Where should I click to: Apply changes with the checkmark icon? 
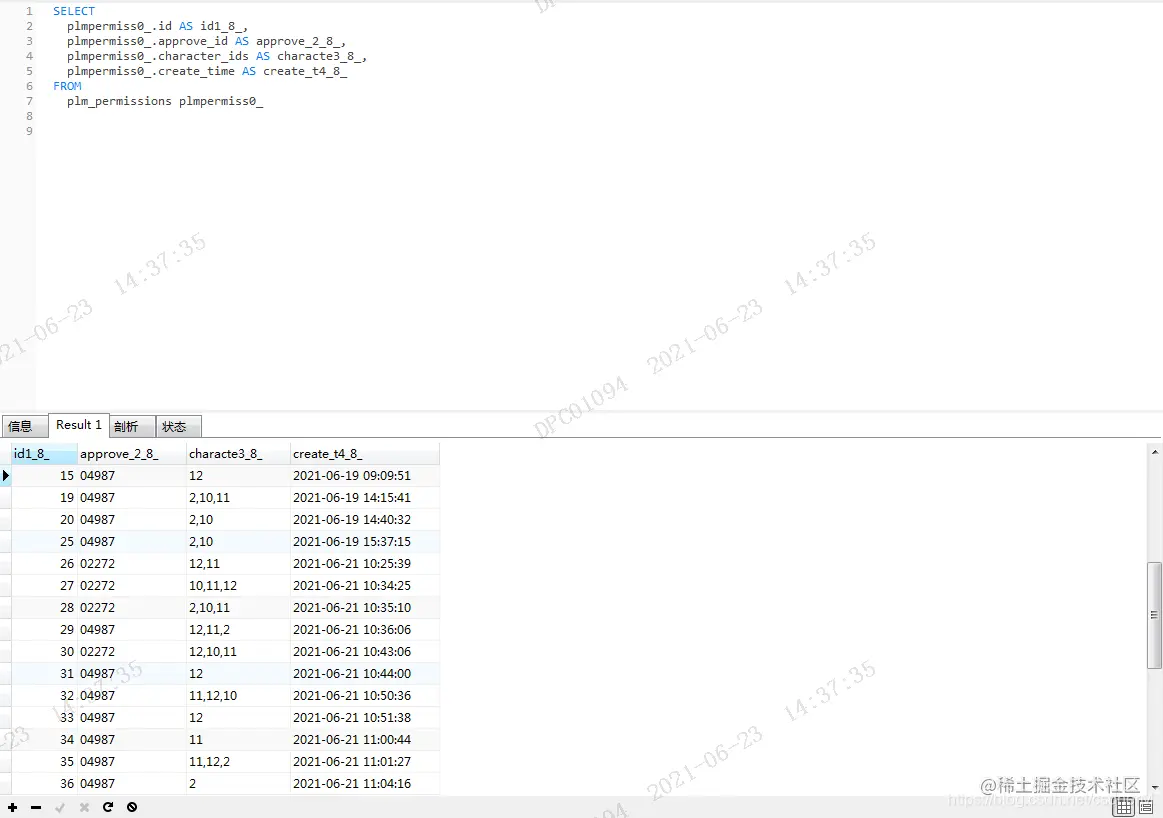(x=60, y=807)
